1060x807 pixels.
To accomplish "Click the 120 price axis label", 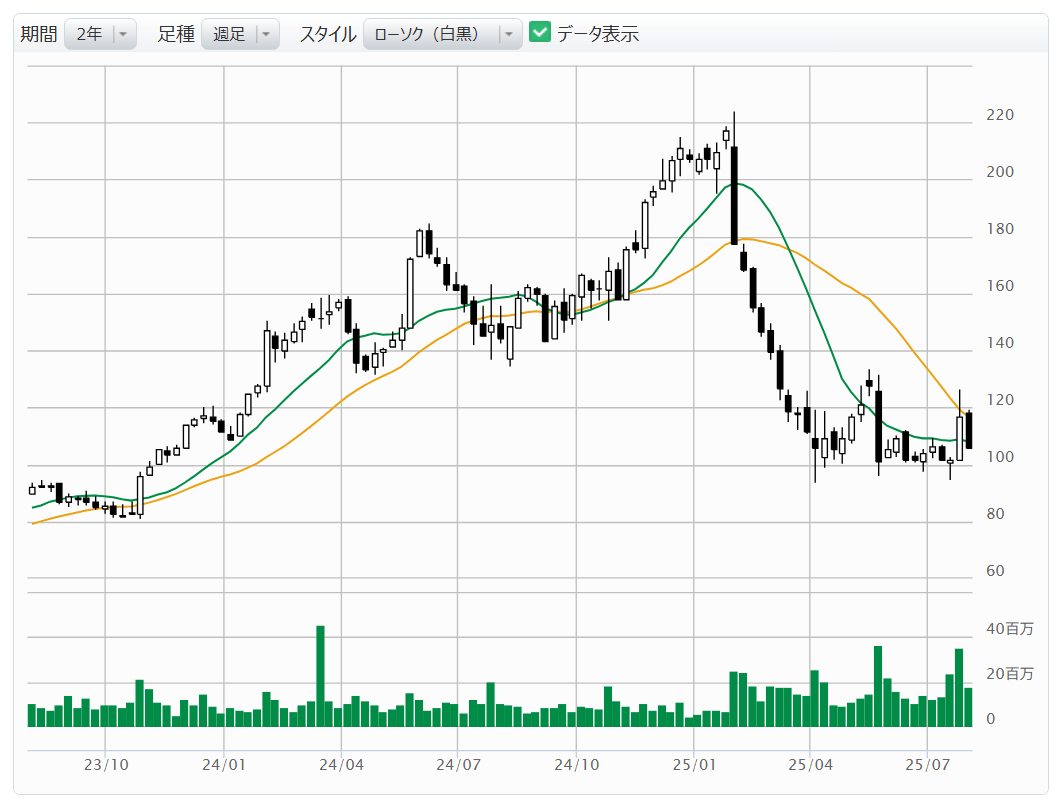I will 1000,400.
